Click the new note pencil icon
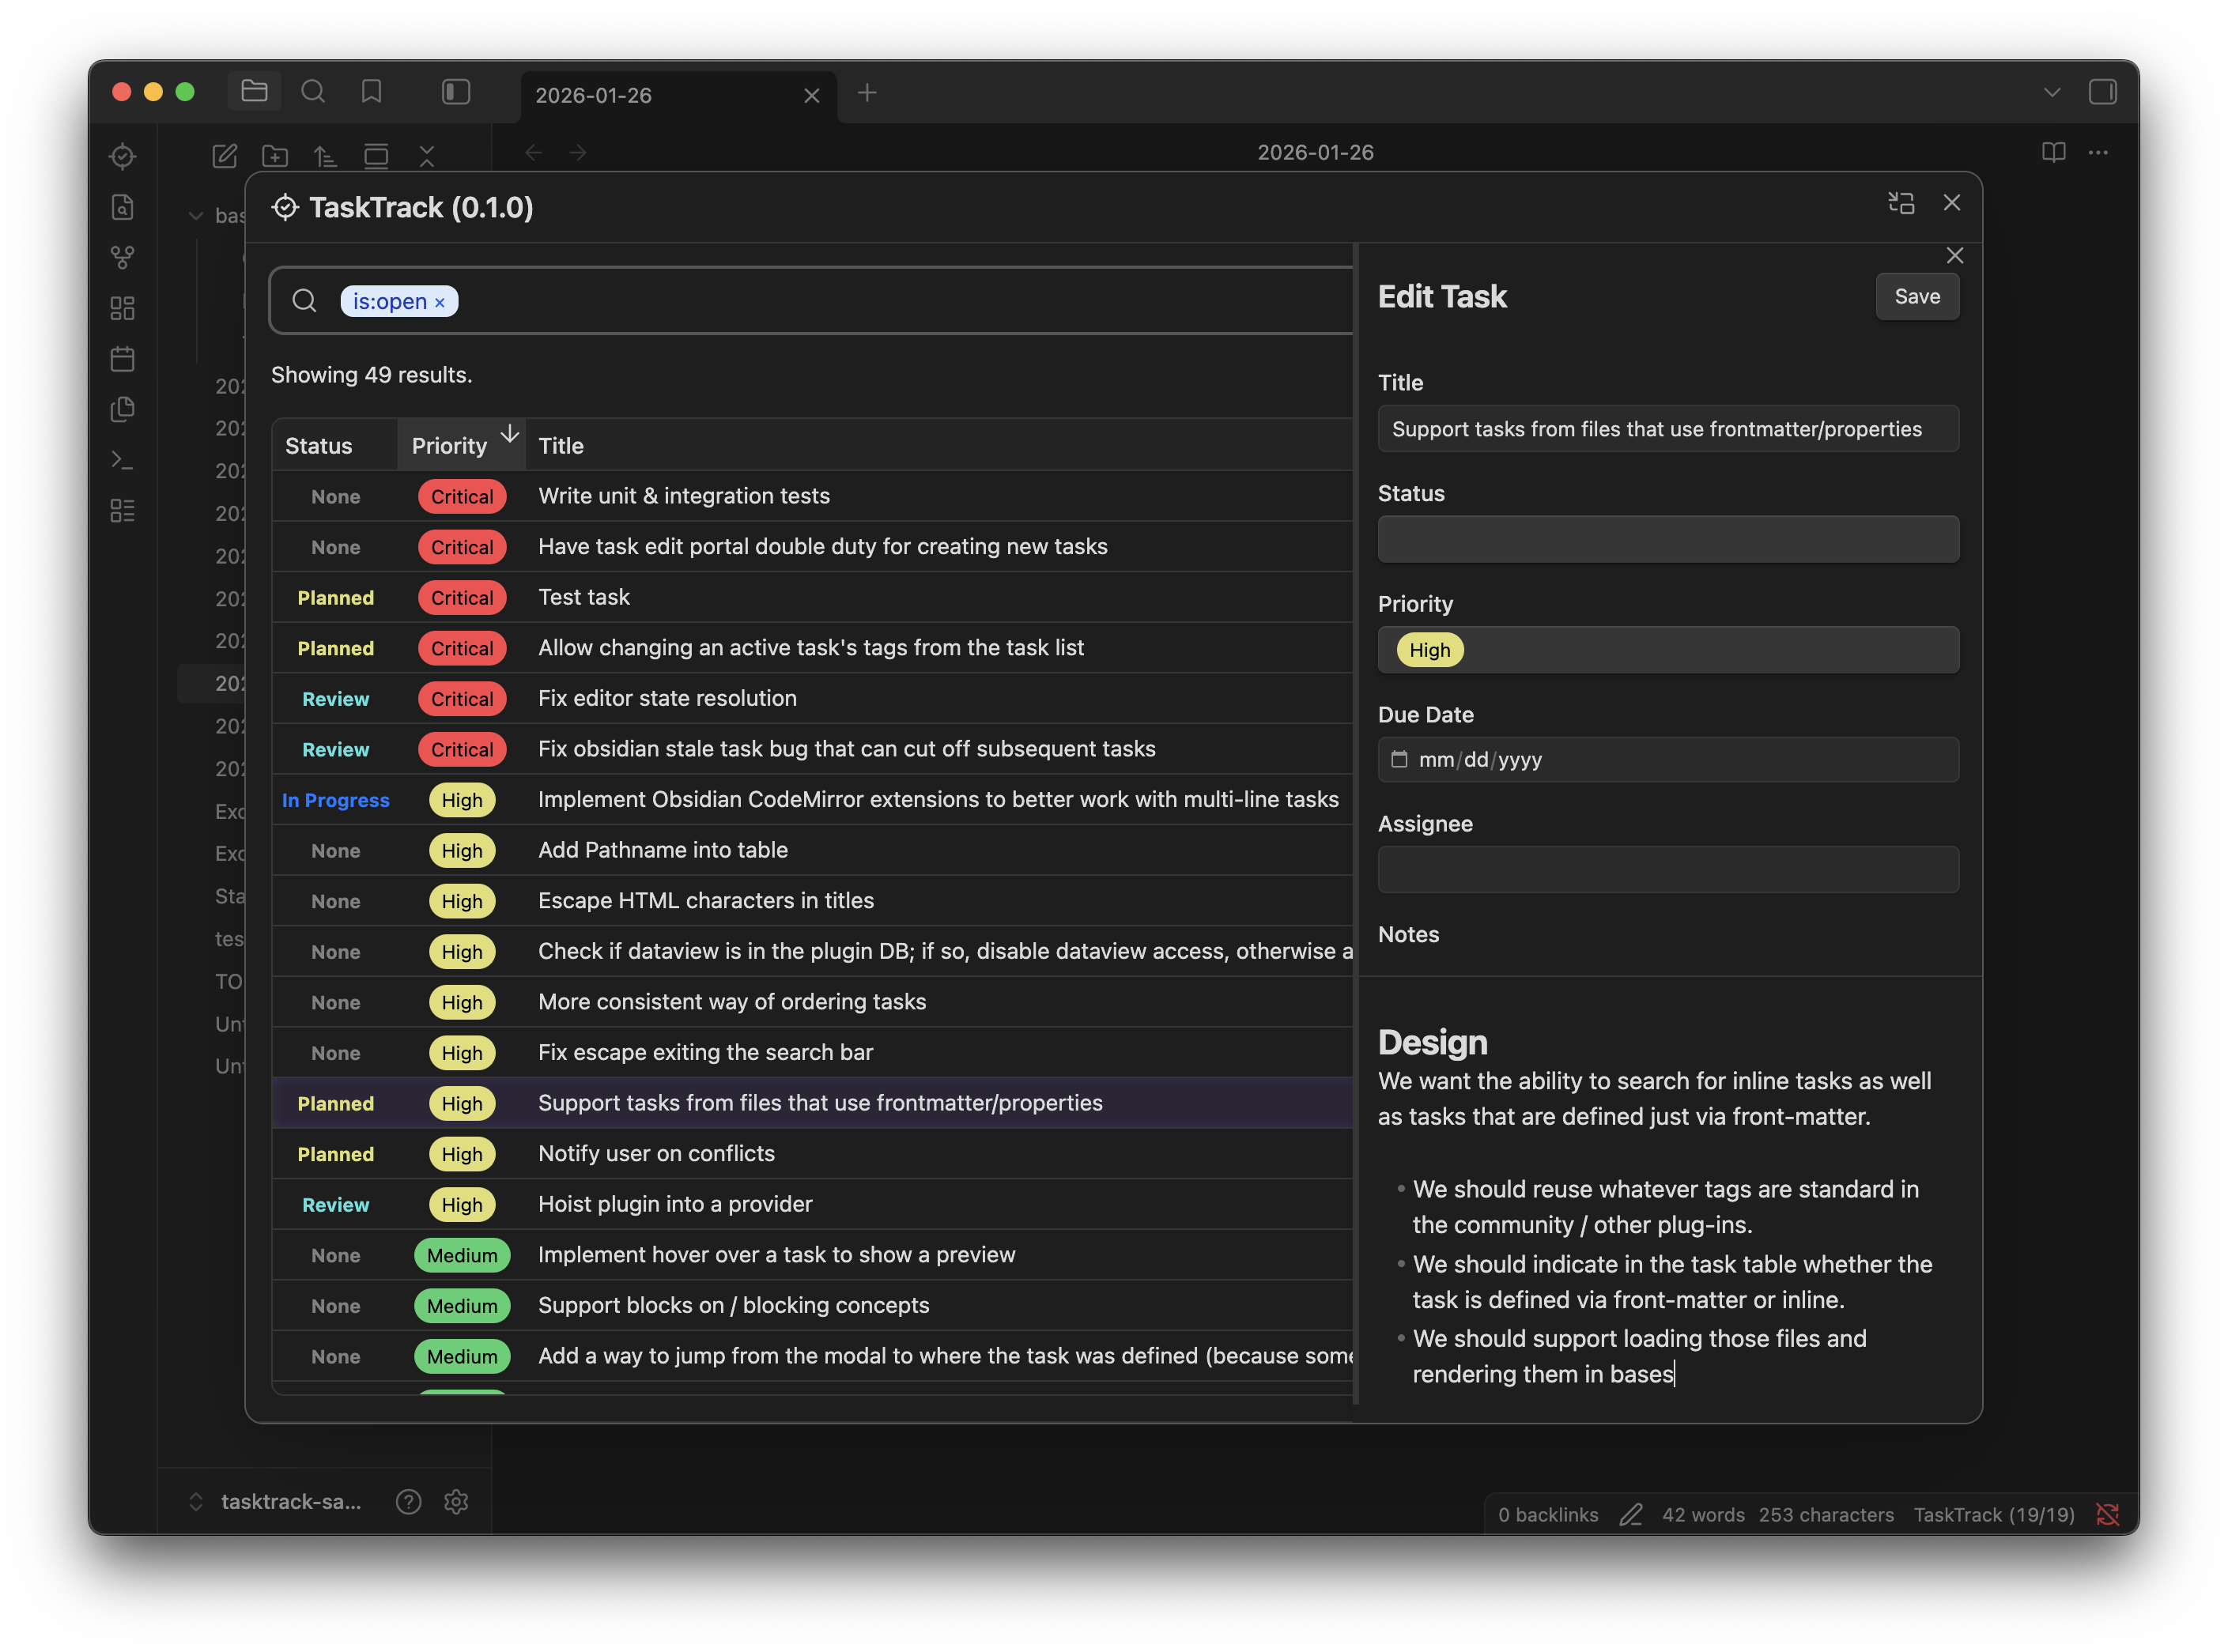 tap(224, 156)
